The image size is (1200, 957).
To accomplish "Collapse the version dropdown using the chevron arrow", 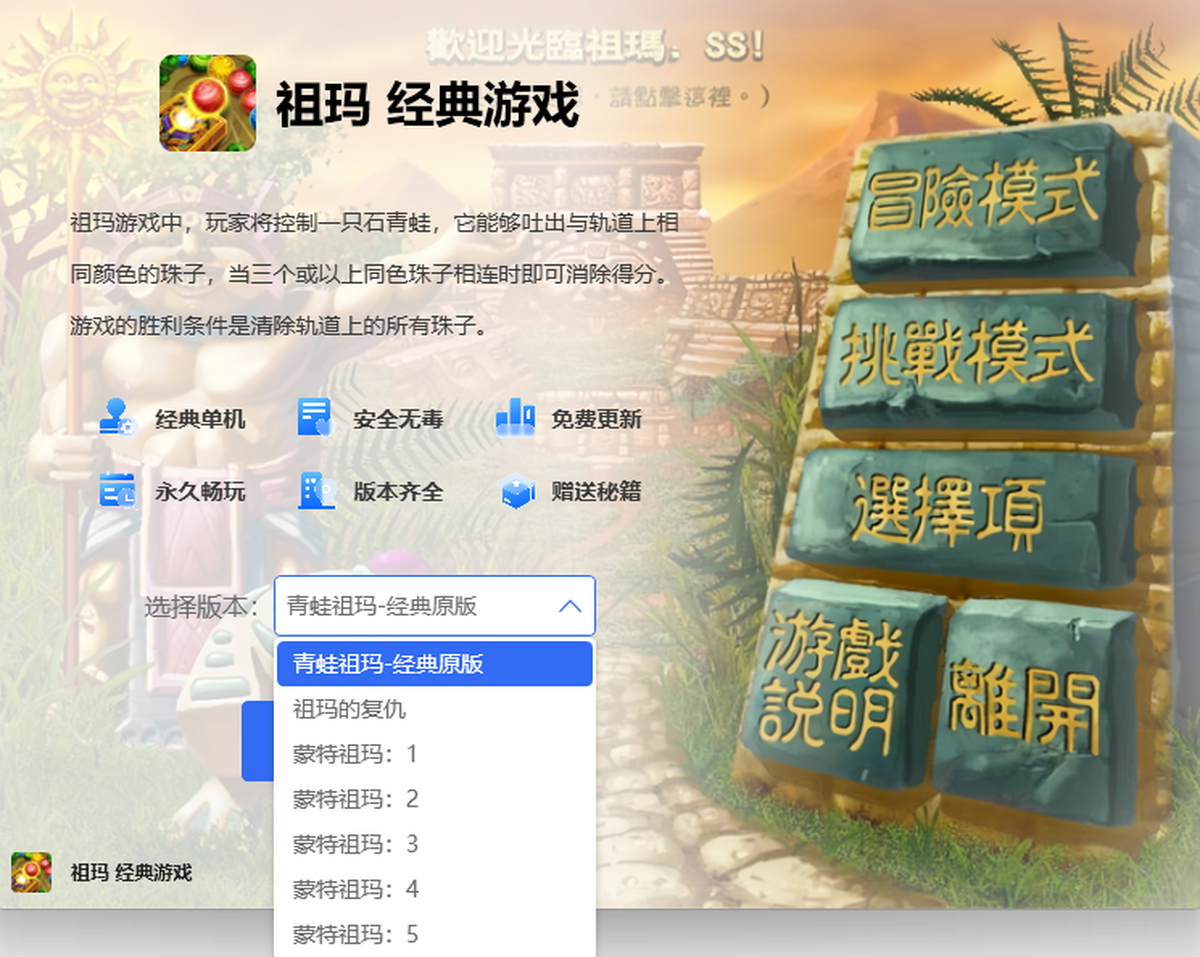I will click(569, 606).
